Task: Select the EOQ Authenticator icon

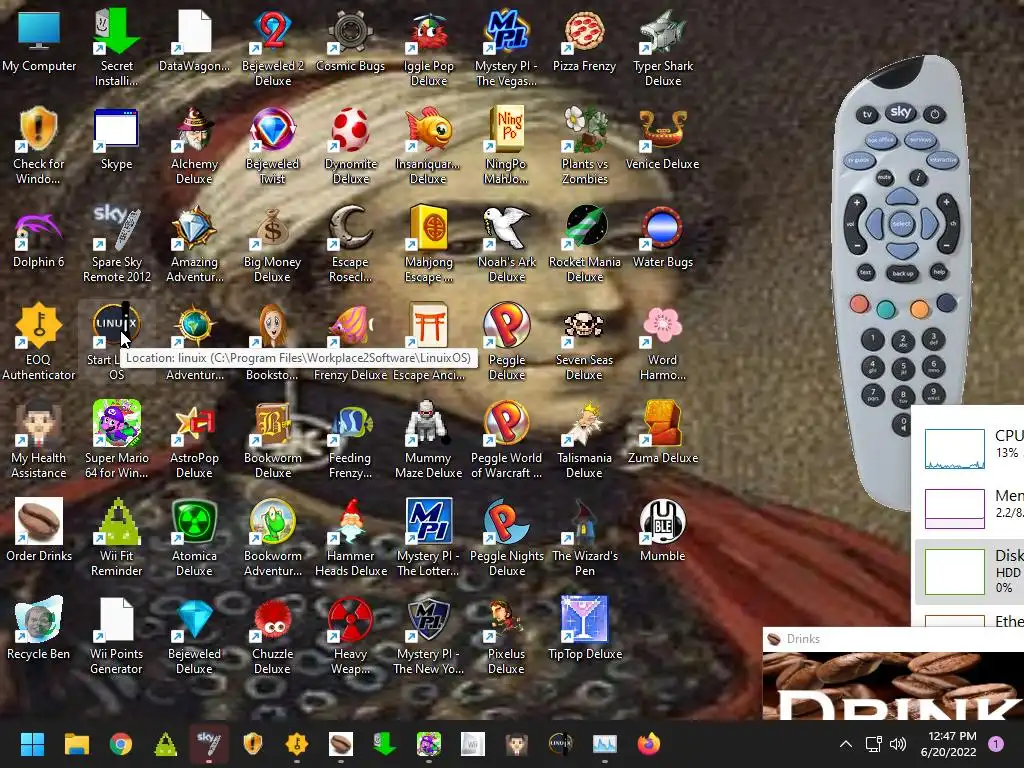Action: coord(39,343)
